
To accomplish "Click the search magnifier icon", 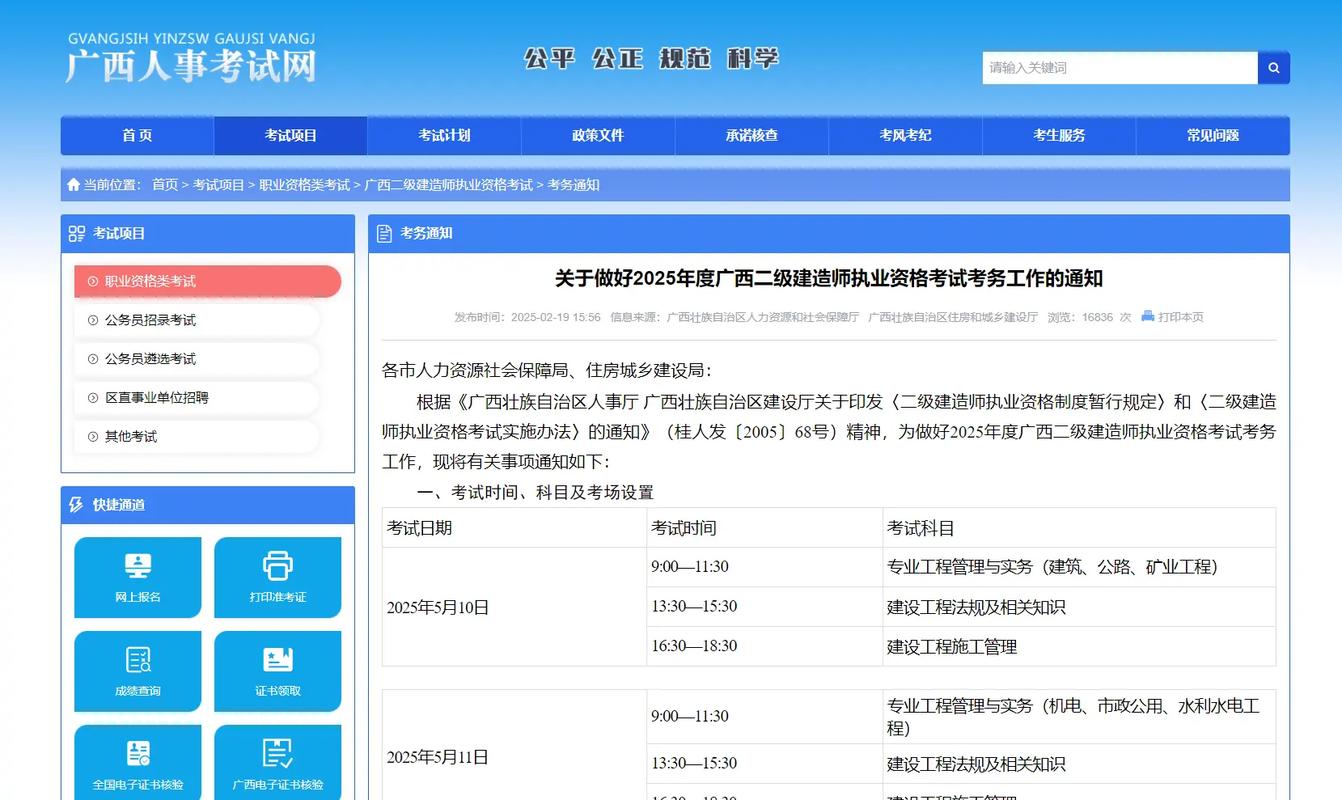I will (1273, 67).
